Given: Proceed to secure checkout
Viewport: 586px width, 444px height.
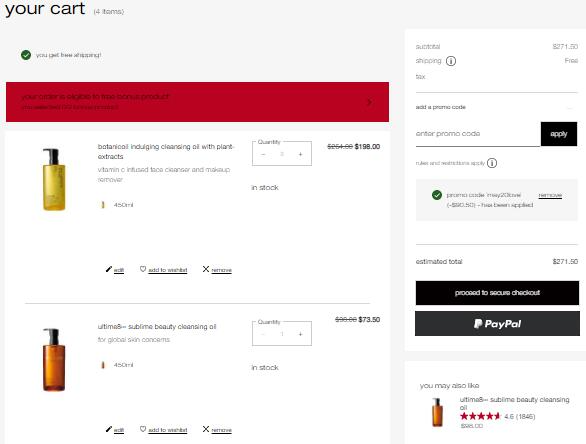Looking at the screenshot, I should (497, 293).
